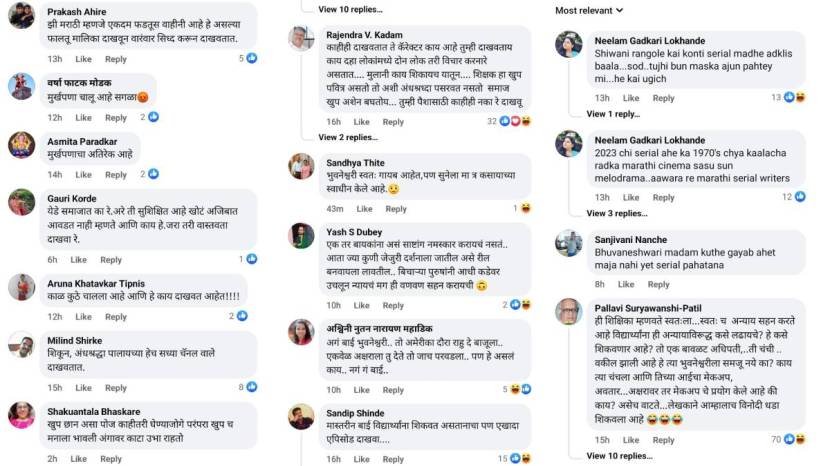Open Rajendra V. Kadam's profile avatar
830x466 pixels.
tap(301, 38)
